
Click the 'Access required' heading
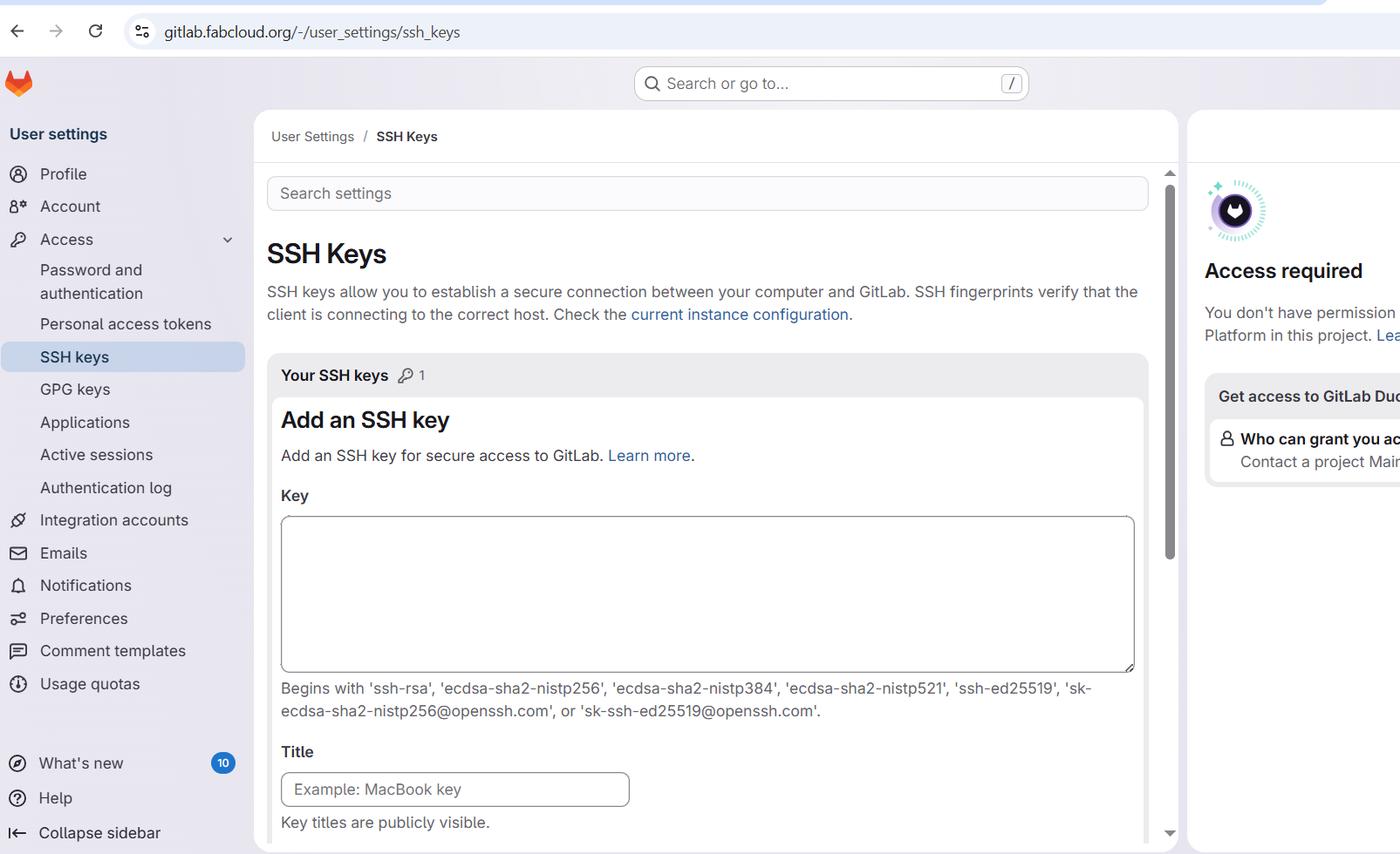(x=1283, y=271)
